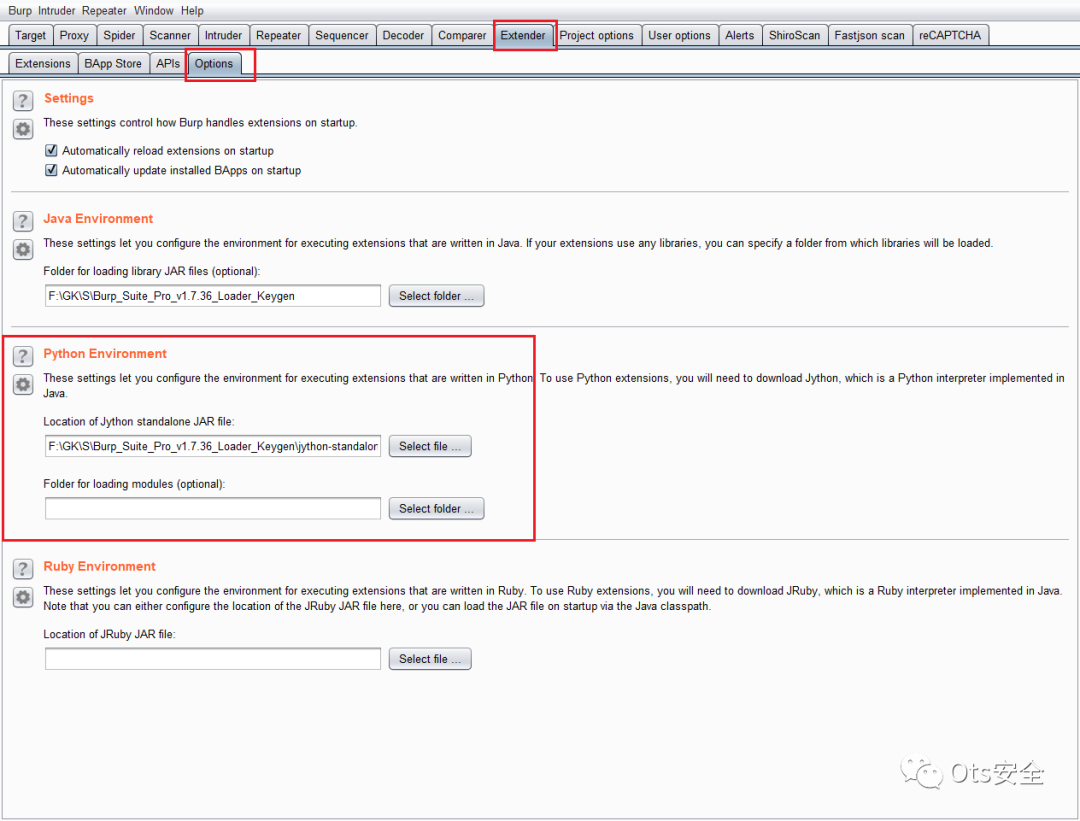Open the gear options under Settings section

(x=23, y=129)
